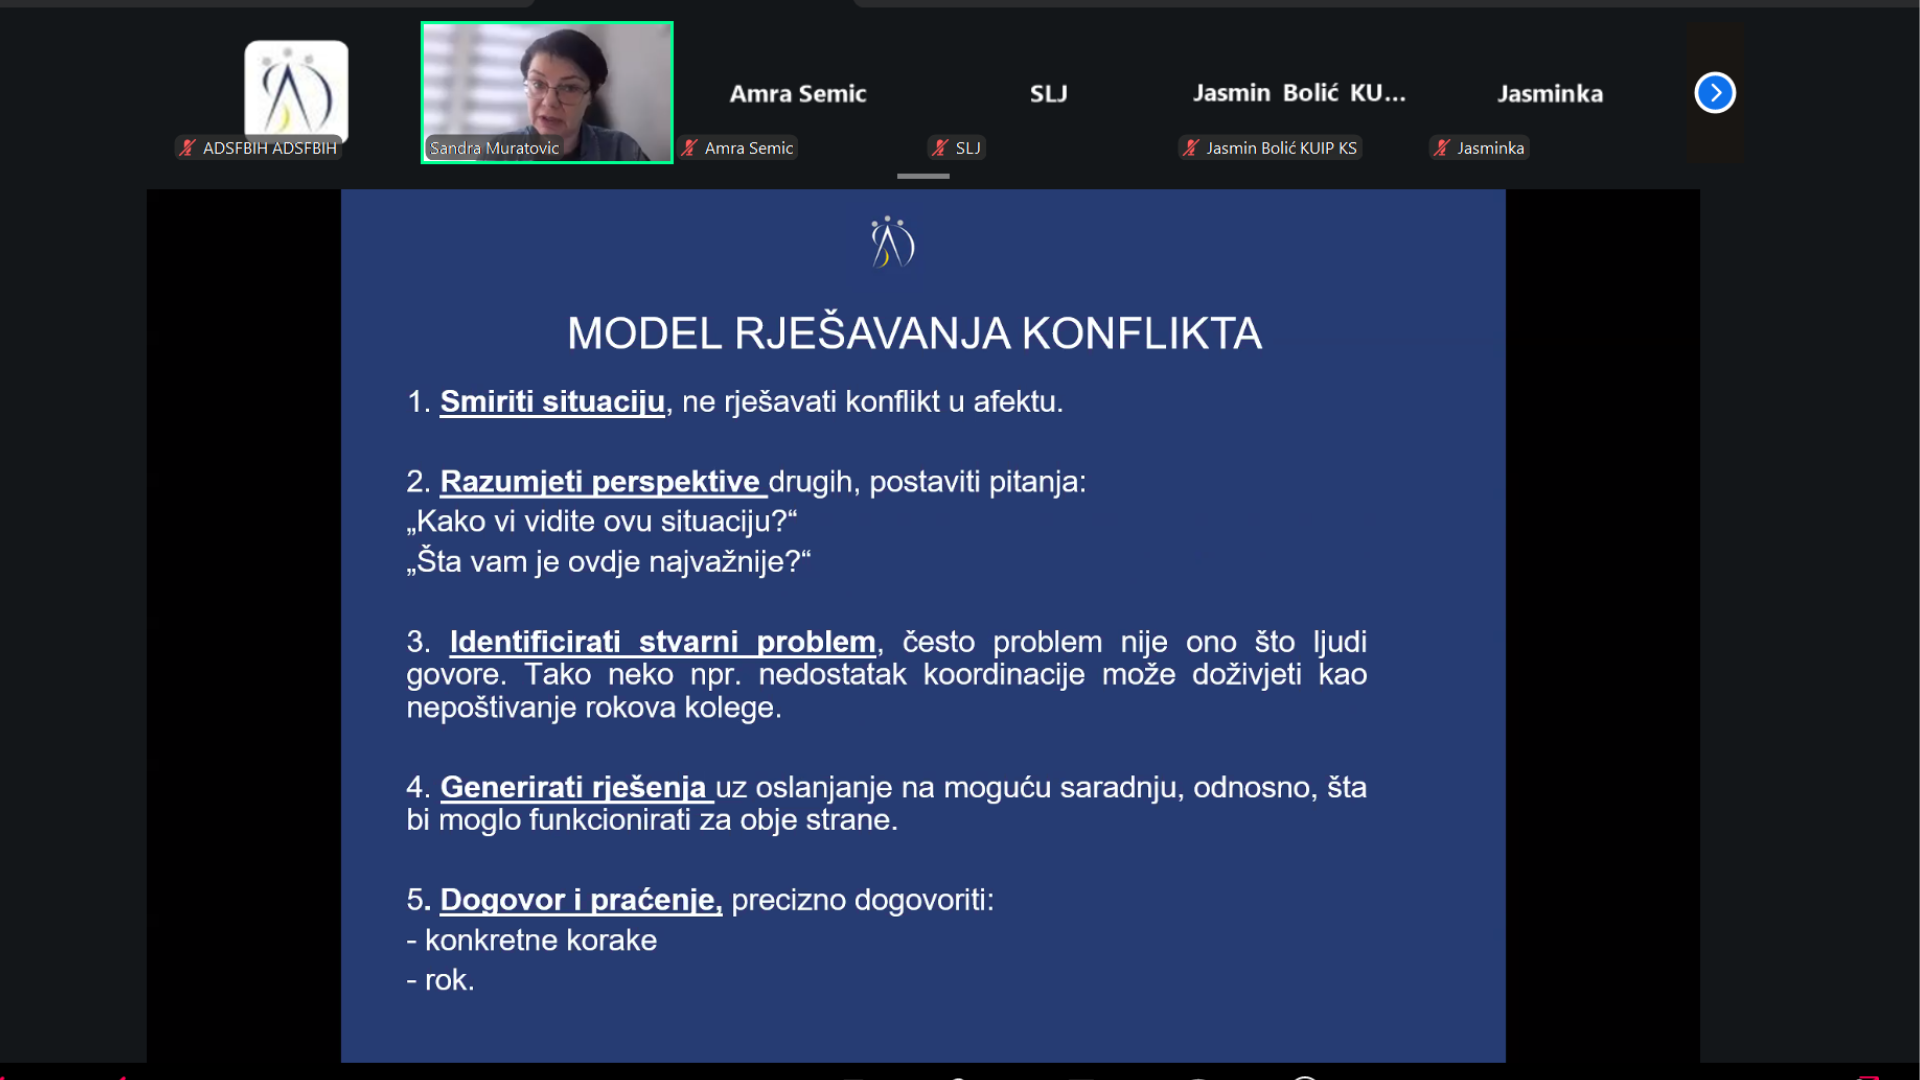Screen dimensions: 1920x1080
Task: Click Amra Semic's muted microphone icon
Action: tap(689, 148)
